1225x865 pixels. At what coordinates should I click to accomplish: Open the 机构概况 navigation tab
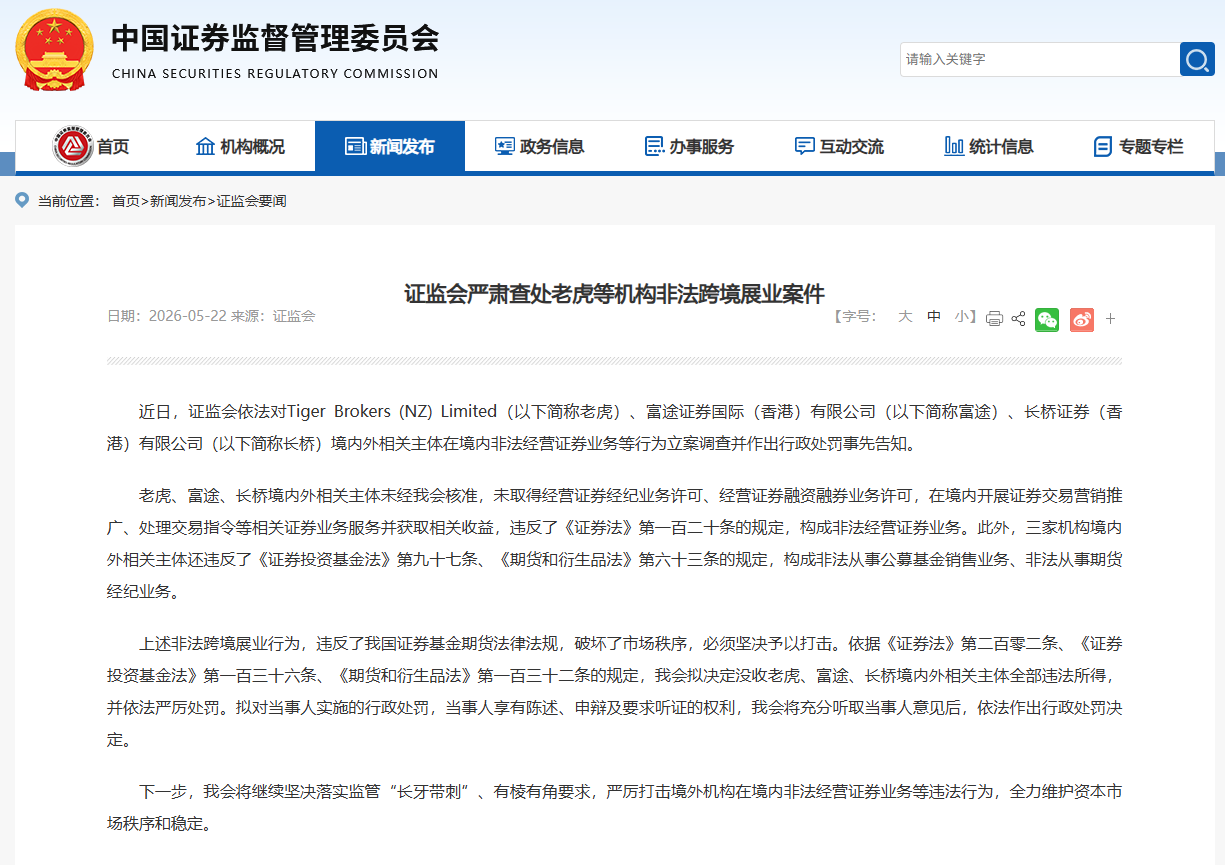coord(240,147)
